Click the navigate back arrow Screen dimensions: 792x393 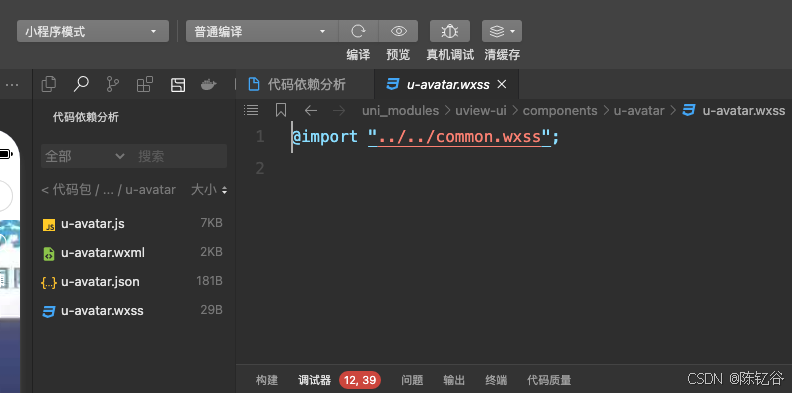pos(311,110)
